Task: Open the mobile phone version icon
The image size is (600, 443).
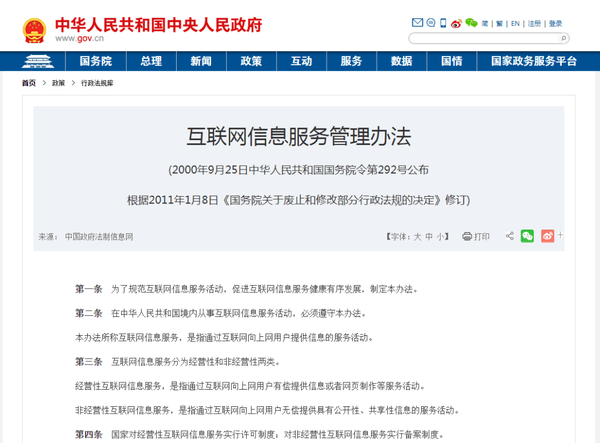Action: click(x=443, y=23)
